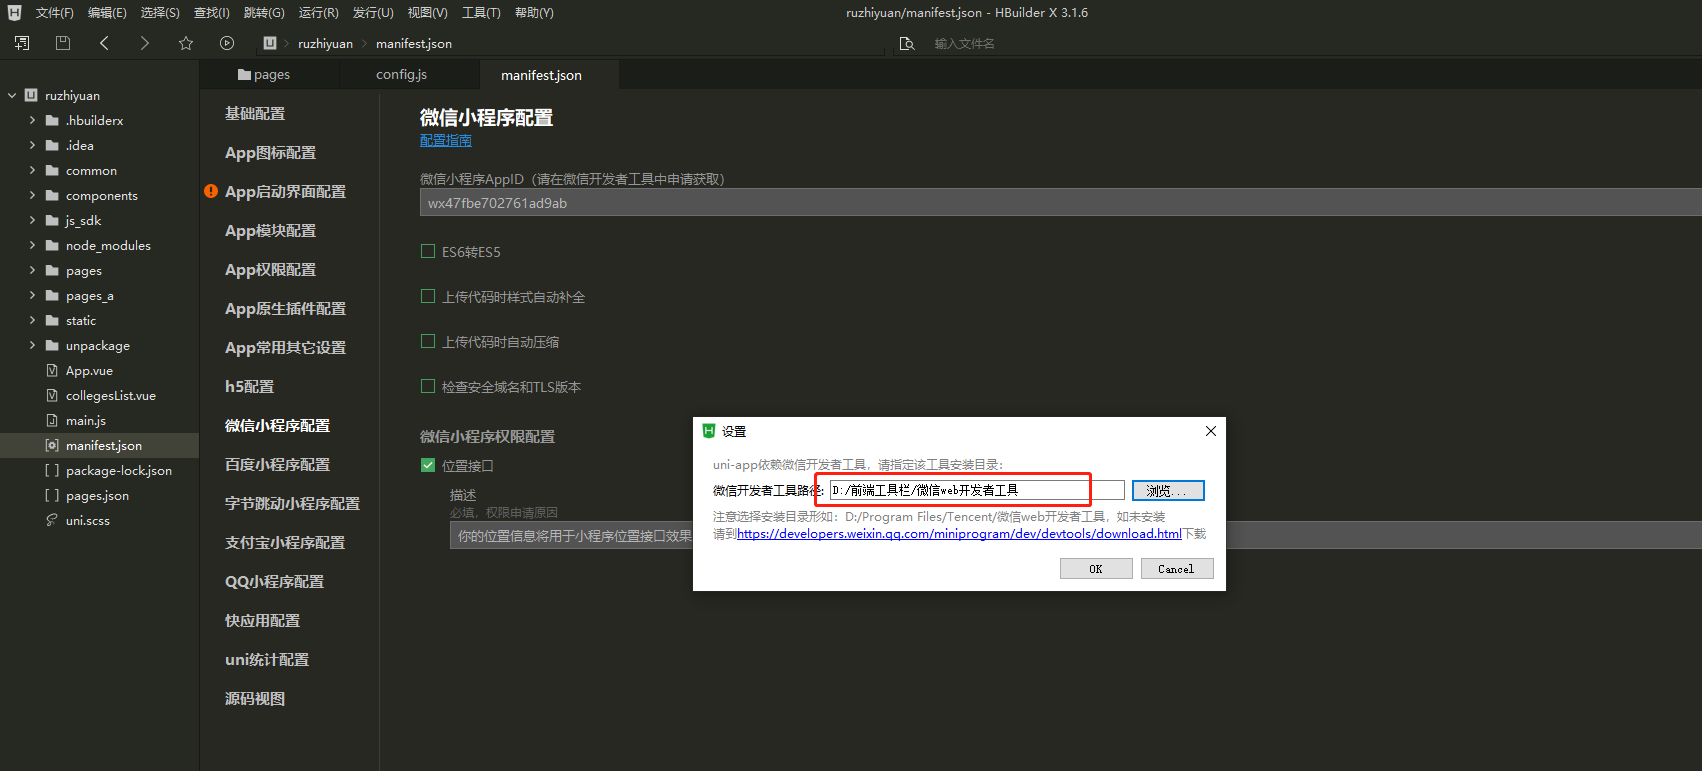Click ruzhiyuan in the breadcrumb
This screenshot has height=771, width=1702.
click(x=325, y=44)
